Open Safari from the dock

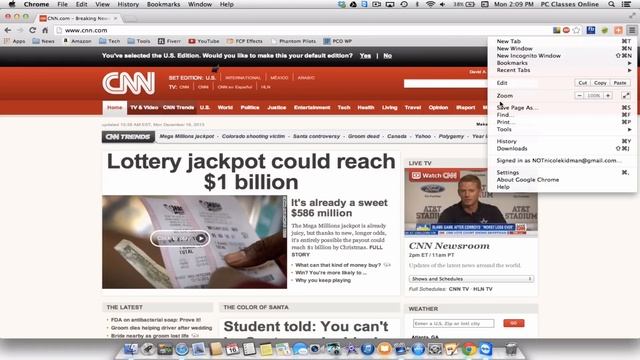click(x=182, y=349)
